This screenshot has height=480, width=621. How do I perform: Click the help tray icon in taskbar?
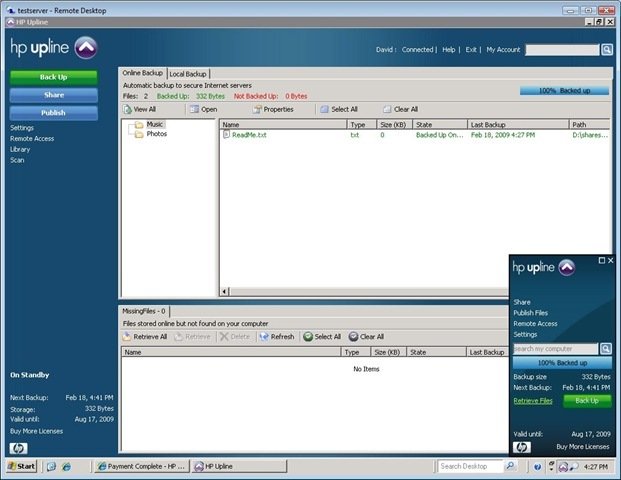point(537,467)
